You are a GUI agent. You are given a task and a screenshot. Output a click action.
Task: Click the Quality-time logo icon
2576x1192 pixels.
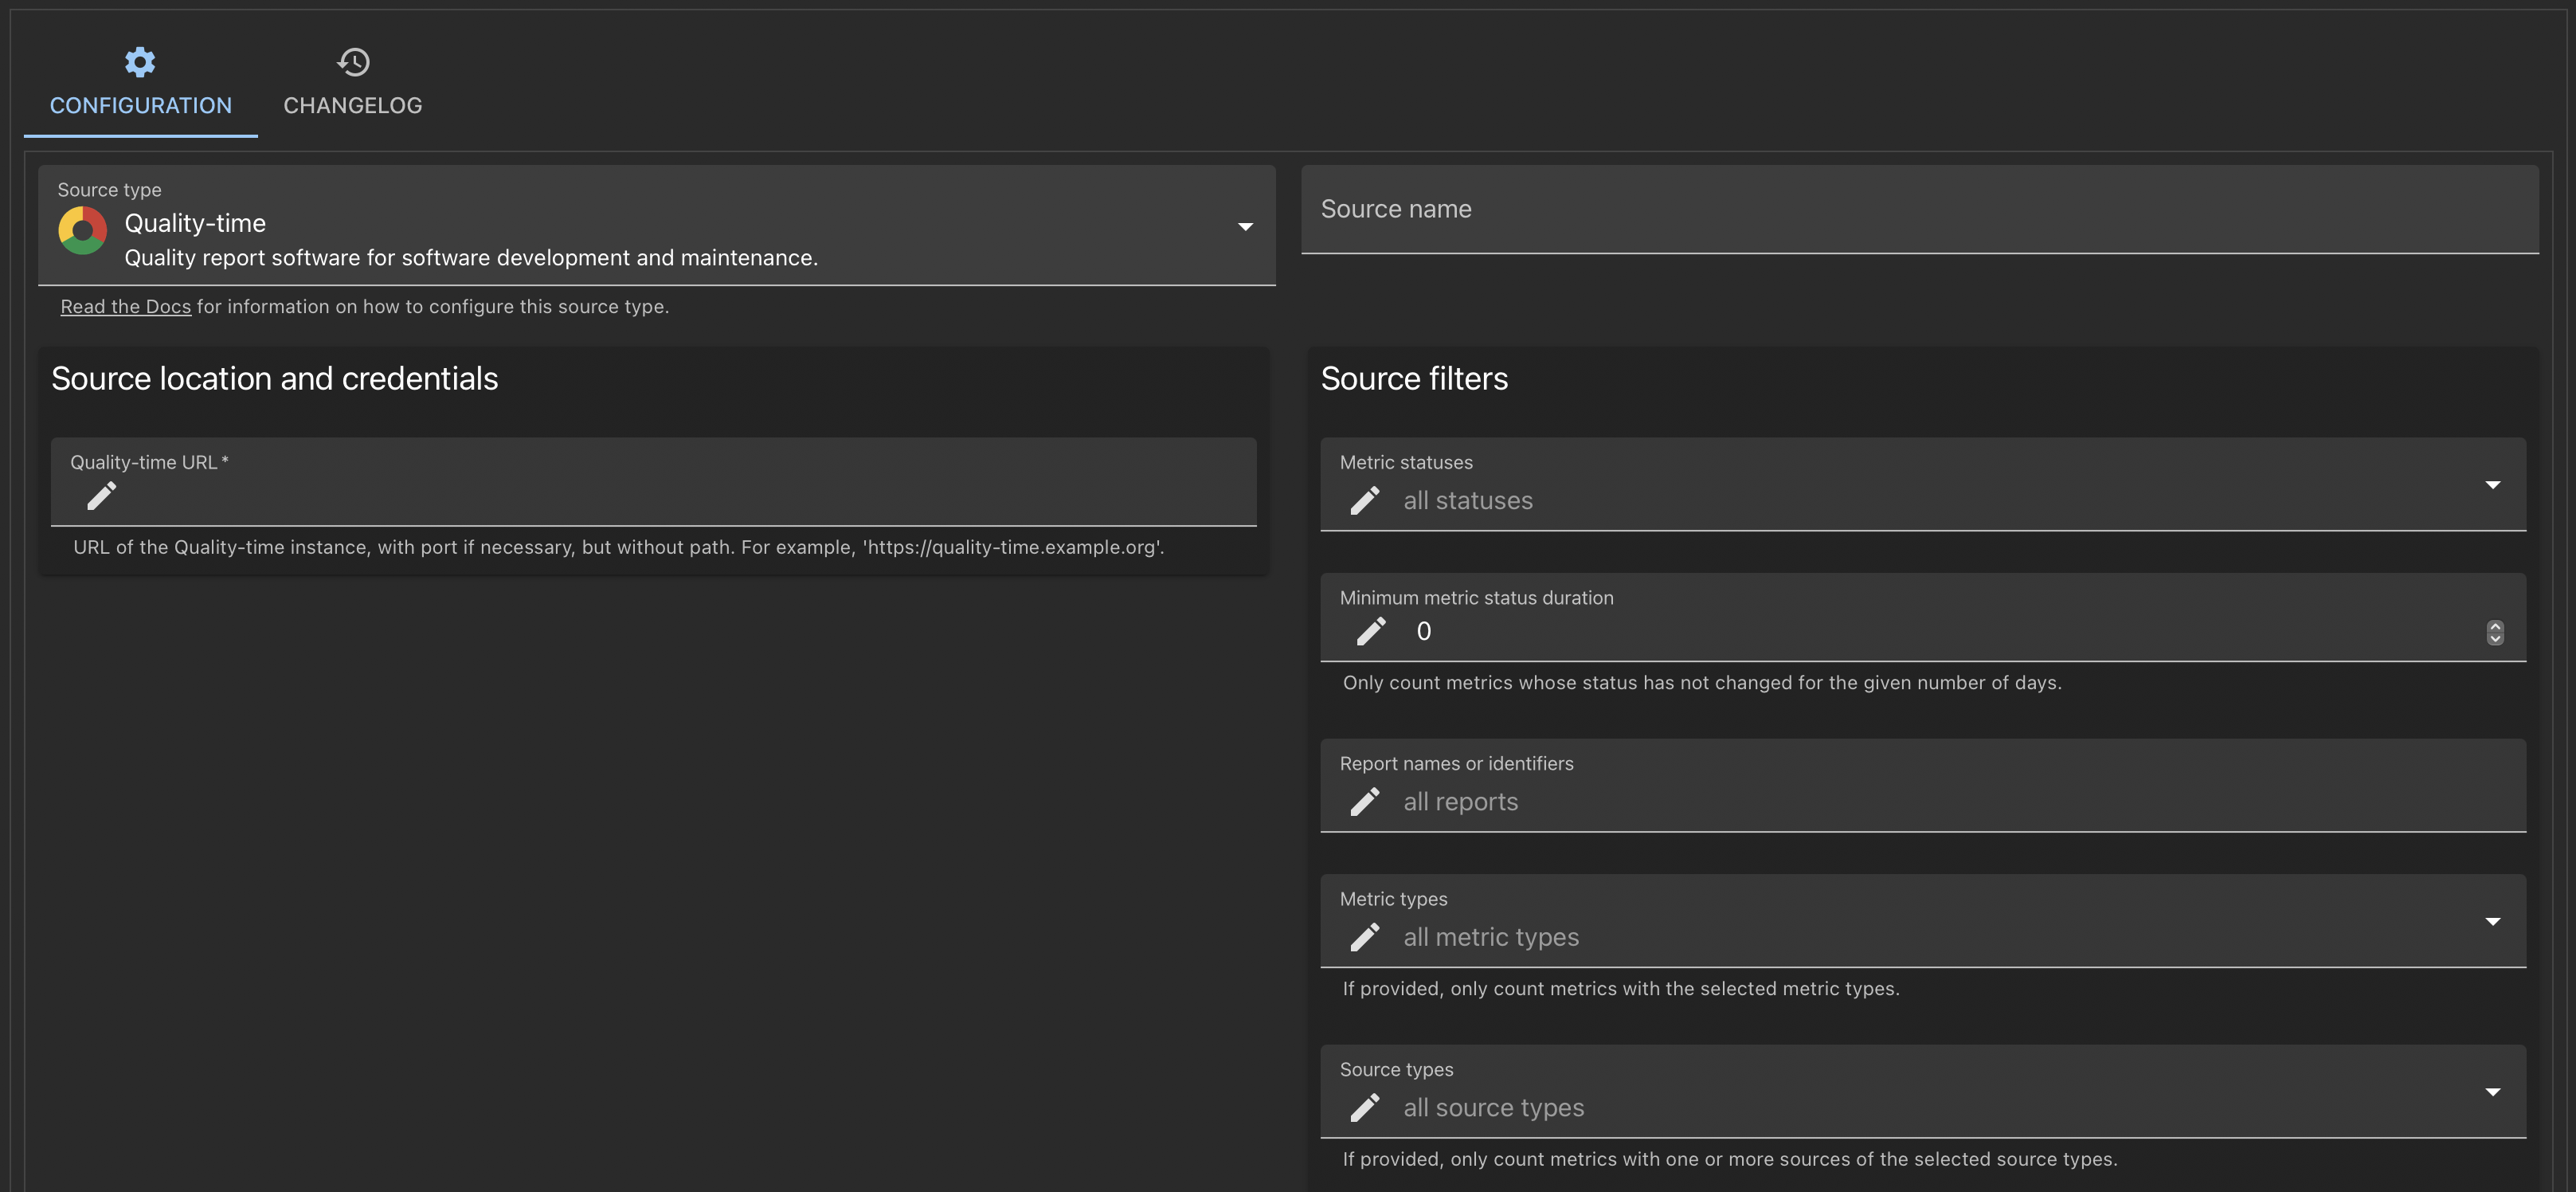coord(83,231)
